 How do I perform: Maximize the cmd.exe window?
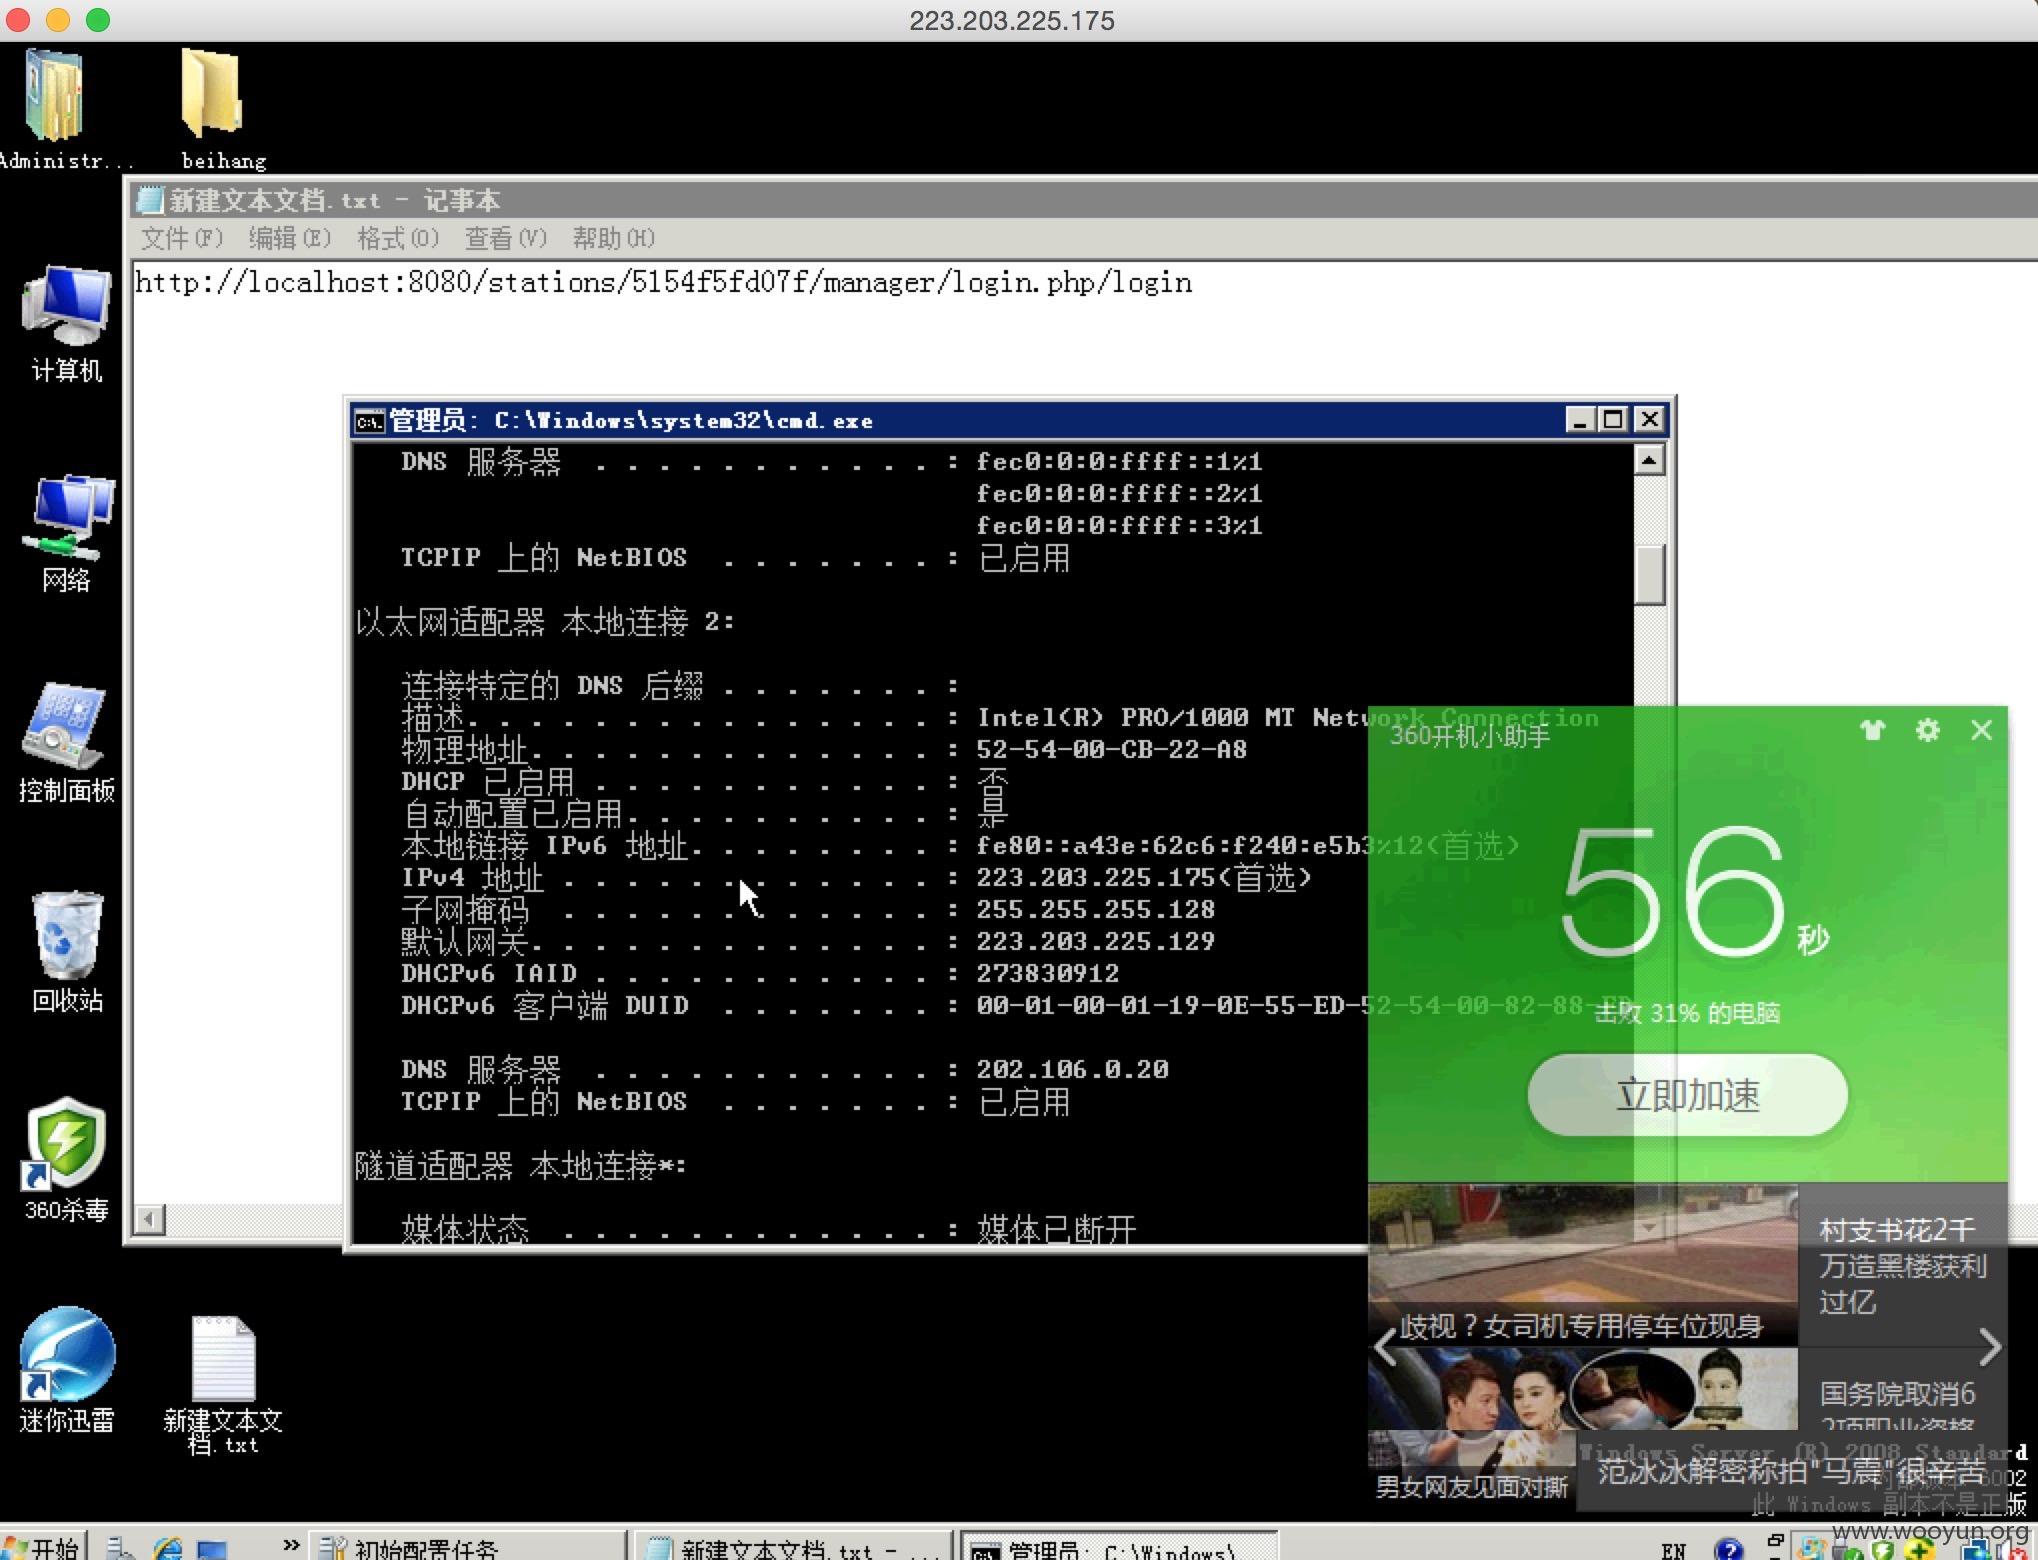point(1613,420)
